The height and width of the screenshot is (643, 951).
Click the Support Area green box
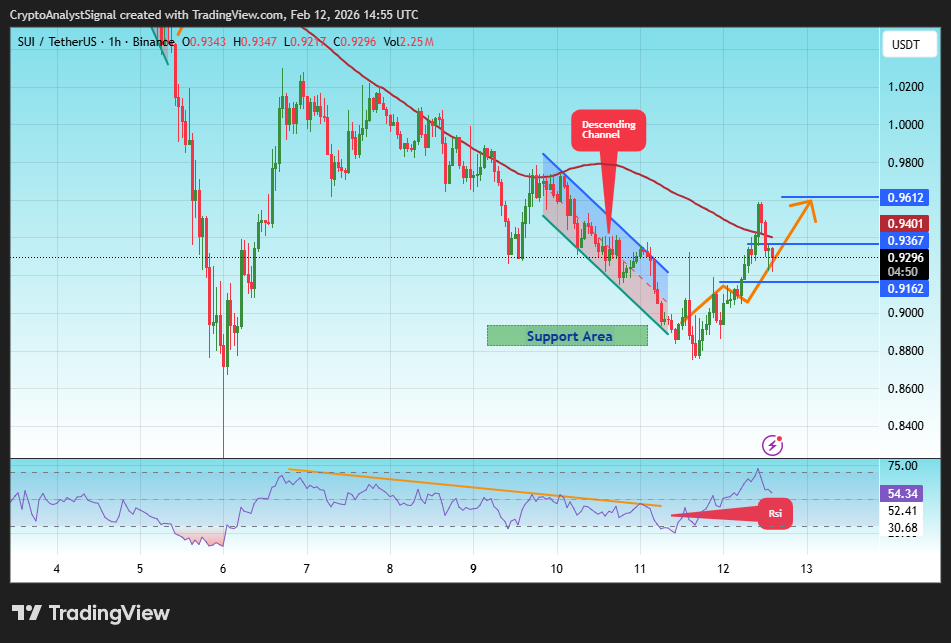click(568, 336)
